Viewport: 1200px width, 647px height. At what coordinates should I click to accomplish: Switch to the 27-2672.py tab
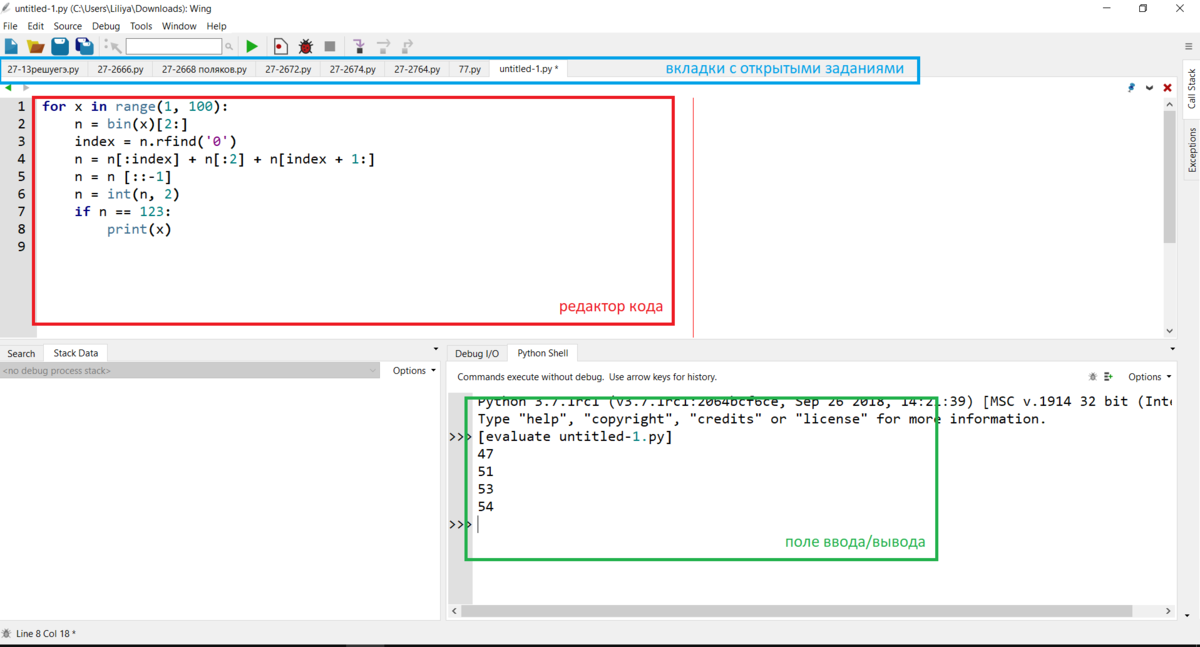click(288, 70)
